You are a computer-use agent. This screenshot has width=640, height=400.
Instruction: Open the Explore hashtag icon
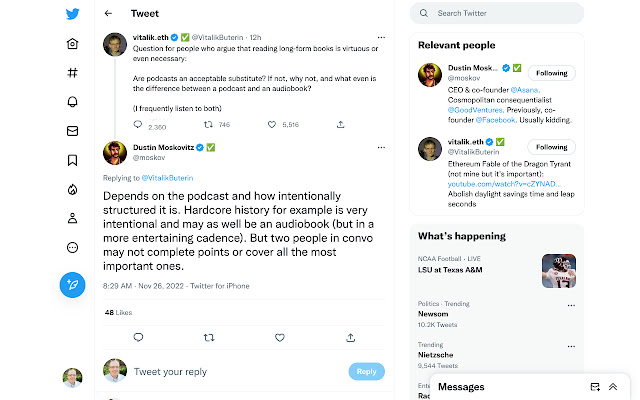(x=72, y=73)
